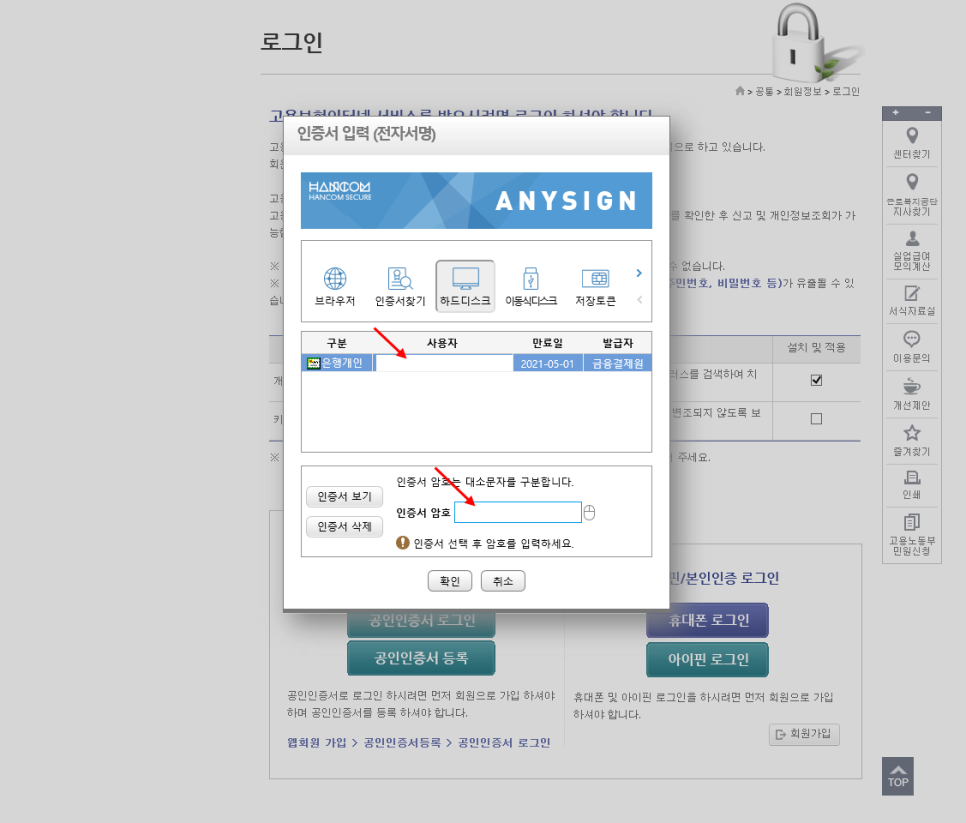966x823 pixels.
Task: Toggle the checked 설치 및 적용 checkbox
Action: 816,380
